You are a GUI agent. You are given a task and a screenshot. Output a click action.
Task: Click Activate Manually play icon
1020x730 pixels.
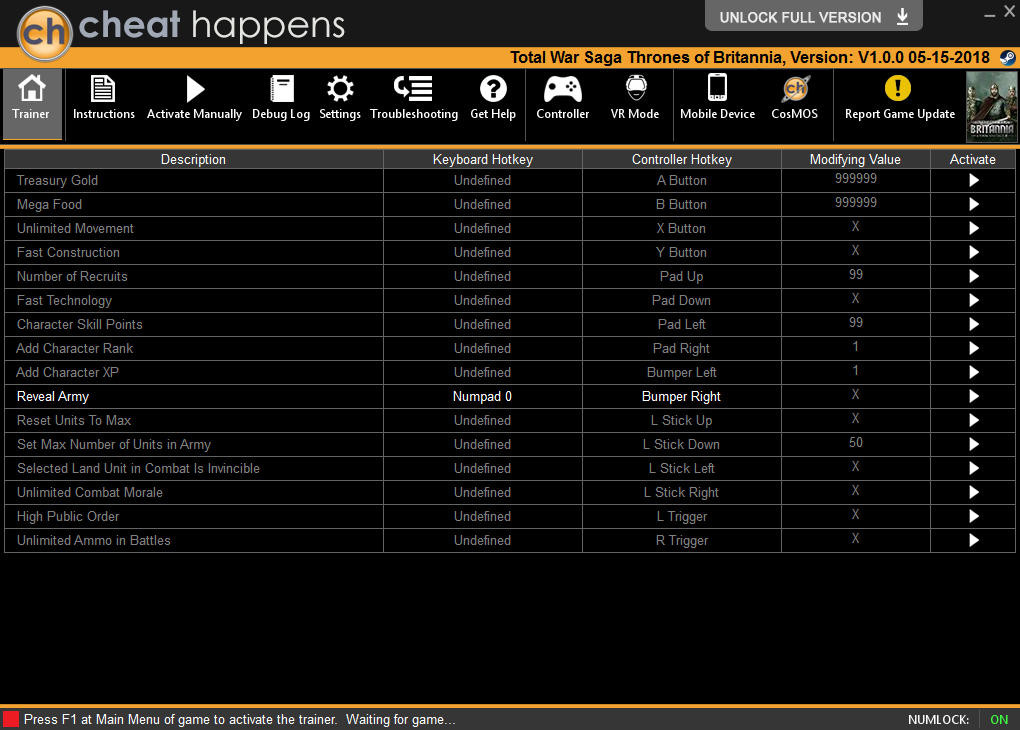tap(194, 90)
